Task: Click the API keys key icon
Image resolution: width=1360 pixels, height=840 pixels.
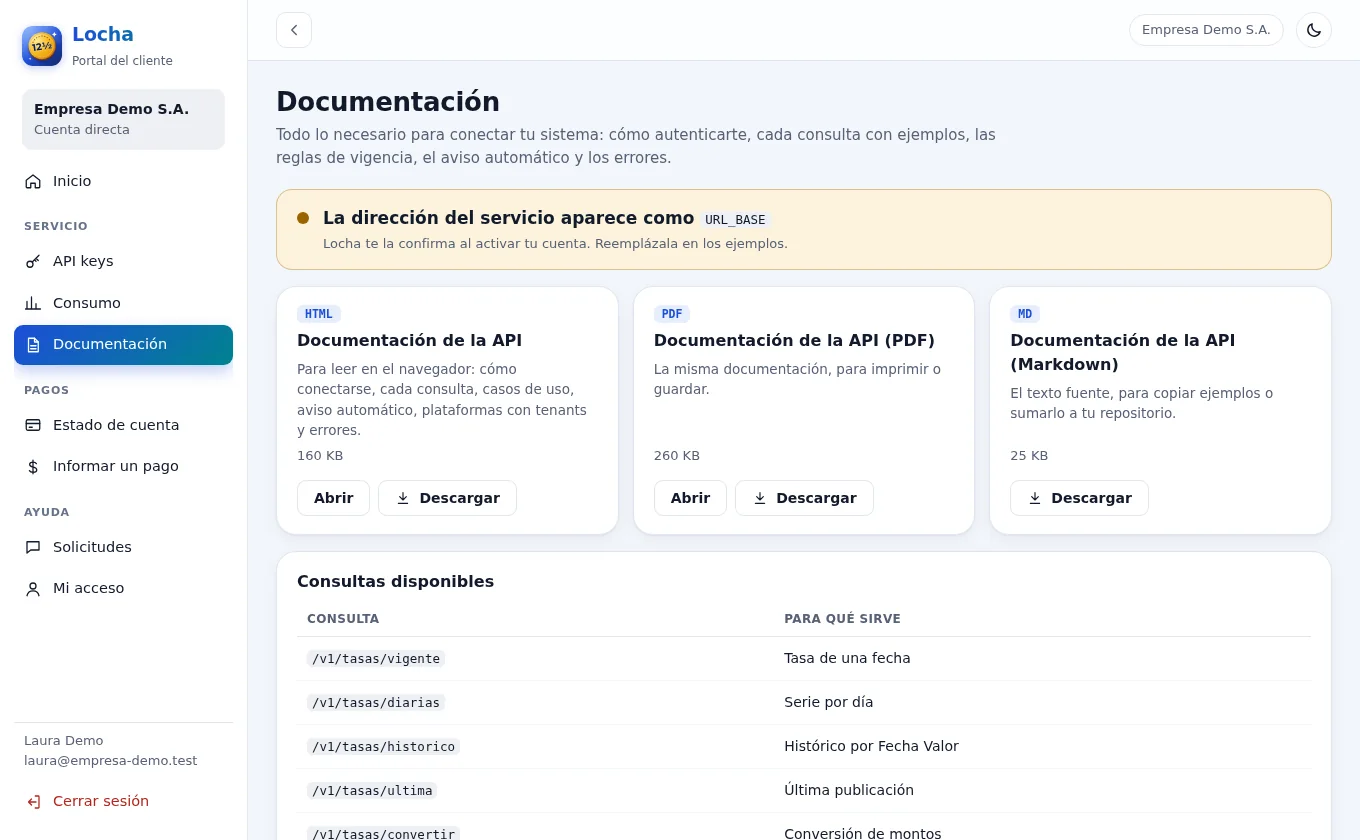Action: pyautogui.click(x=33, y=261)
